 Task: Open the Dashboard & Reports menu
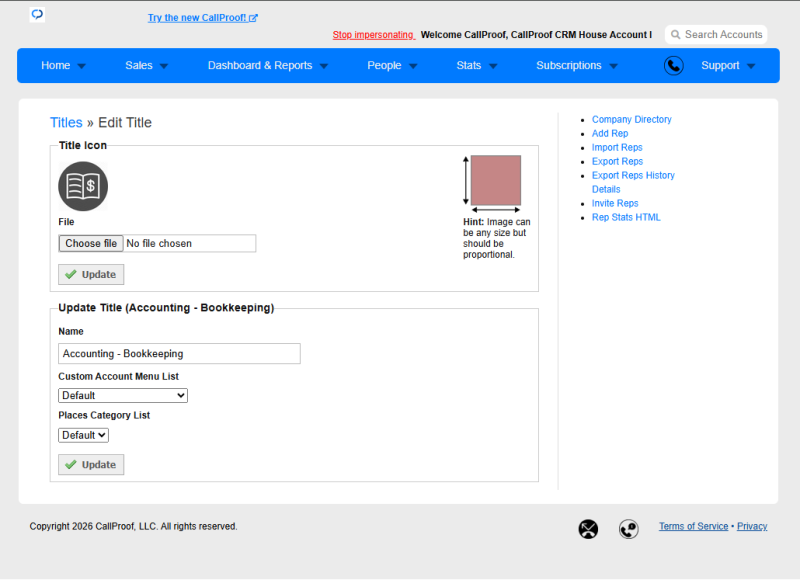tap(260, 65)
